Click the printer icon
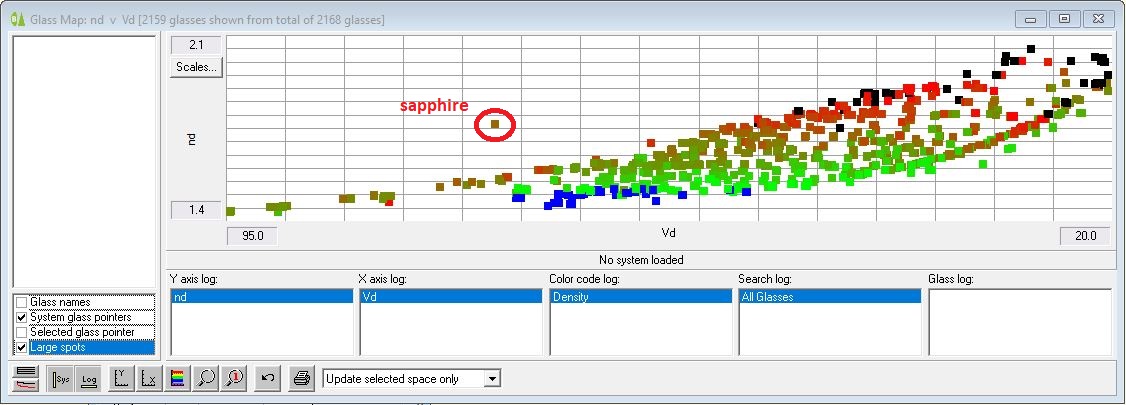The height and width of the screenshot is (405, 1126). pos(300,379)
